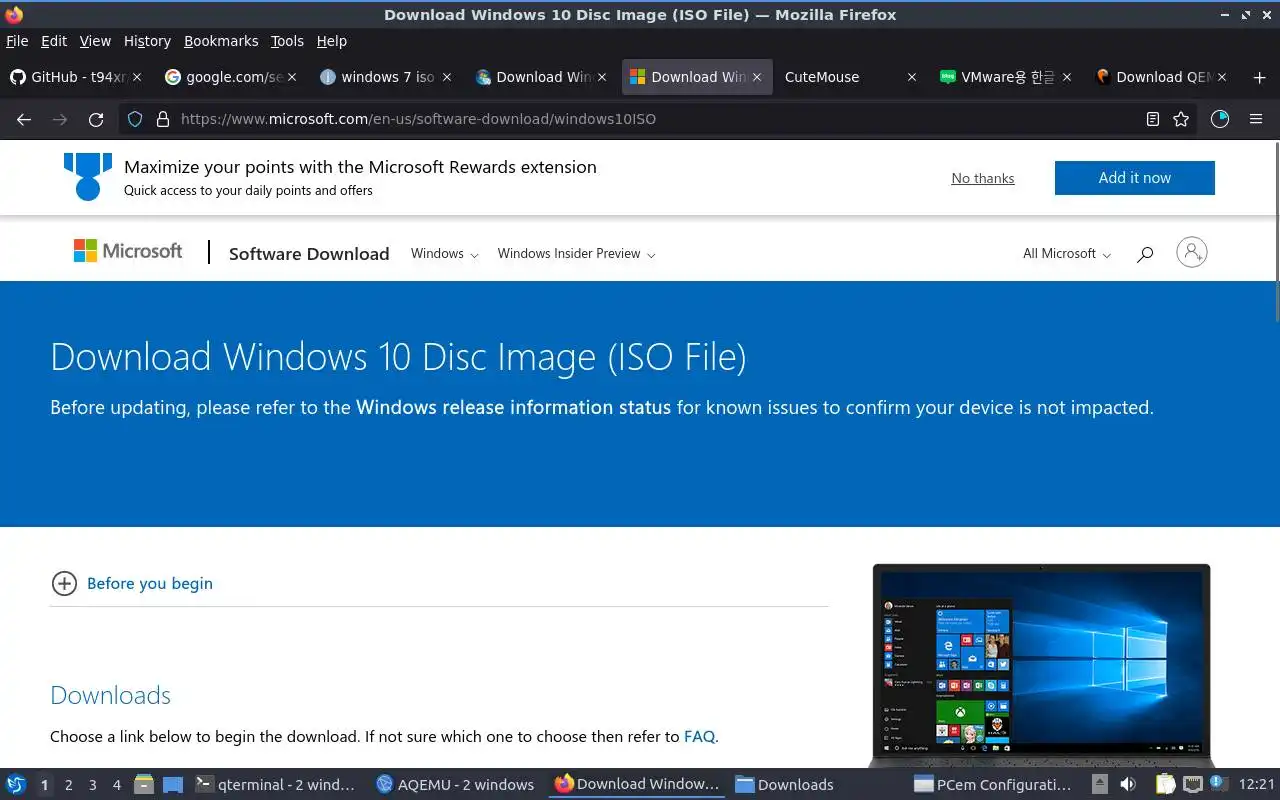The width and height of the screenshot is (1280, 800).
Task: Go back to the previous page
Action: pyautogui.click(x=24, y=119)
